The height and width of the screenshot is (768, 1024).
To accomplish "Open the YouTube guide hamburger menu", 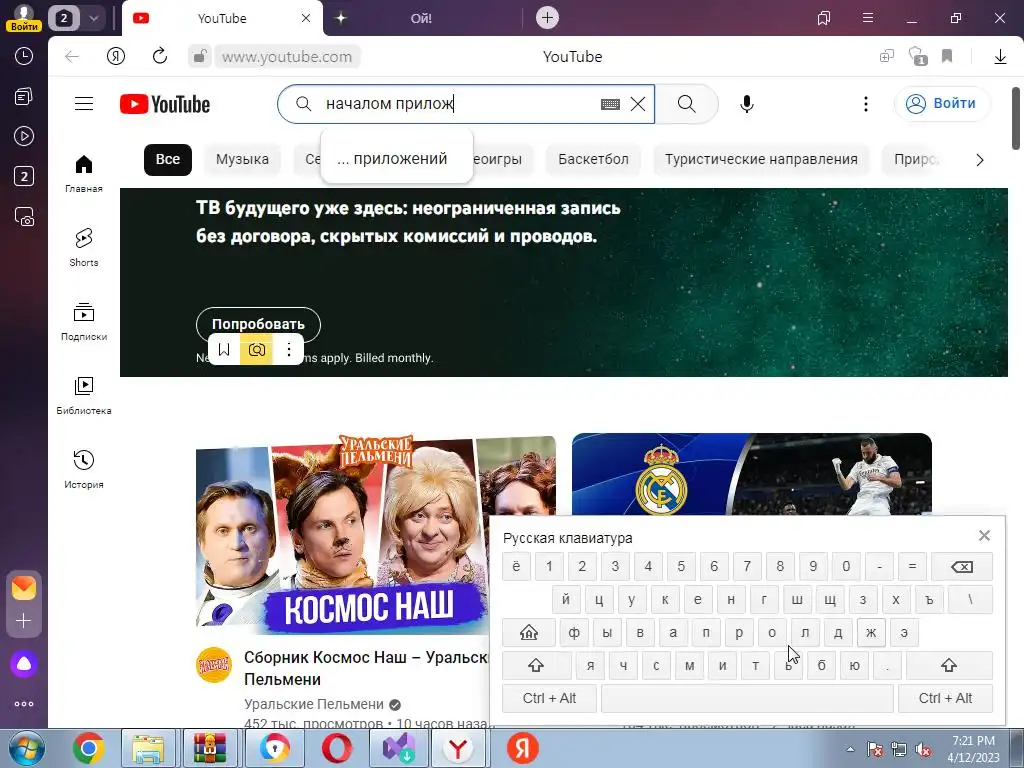I will pyautogui.click(x=84, y=104).
